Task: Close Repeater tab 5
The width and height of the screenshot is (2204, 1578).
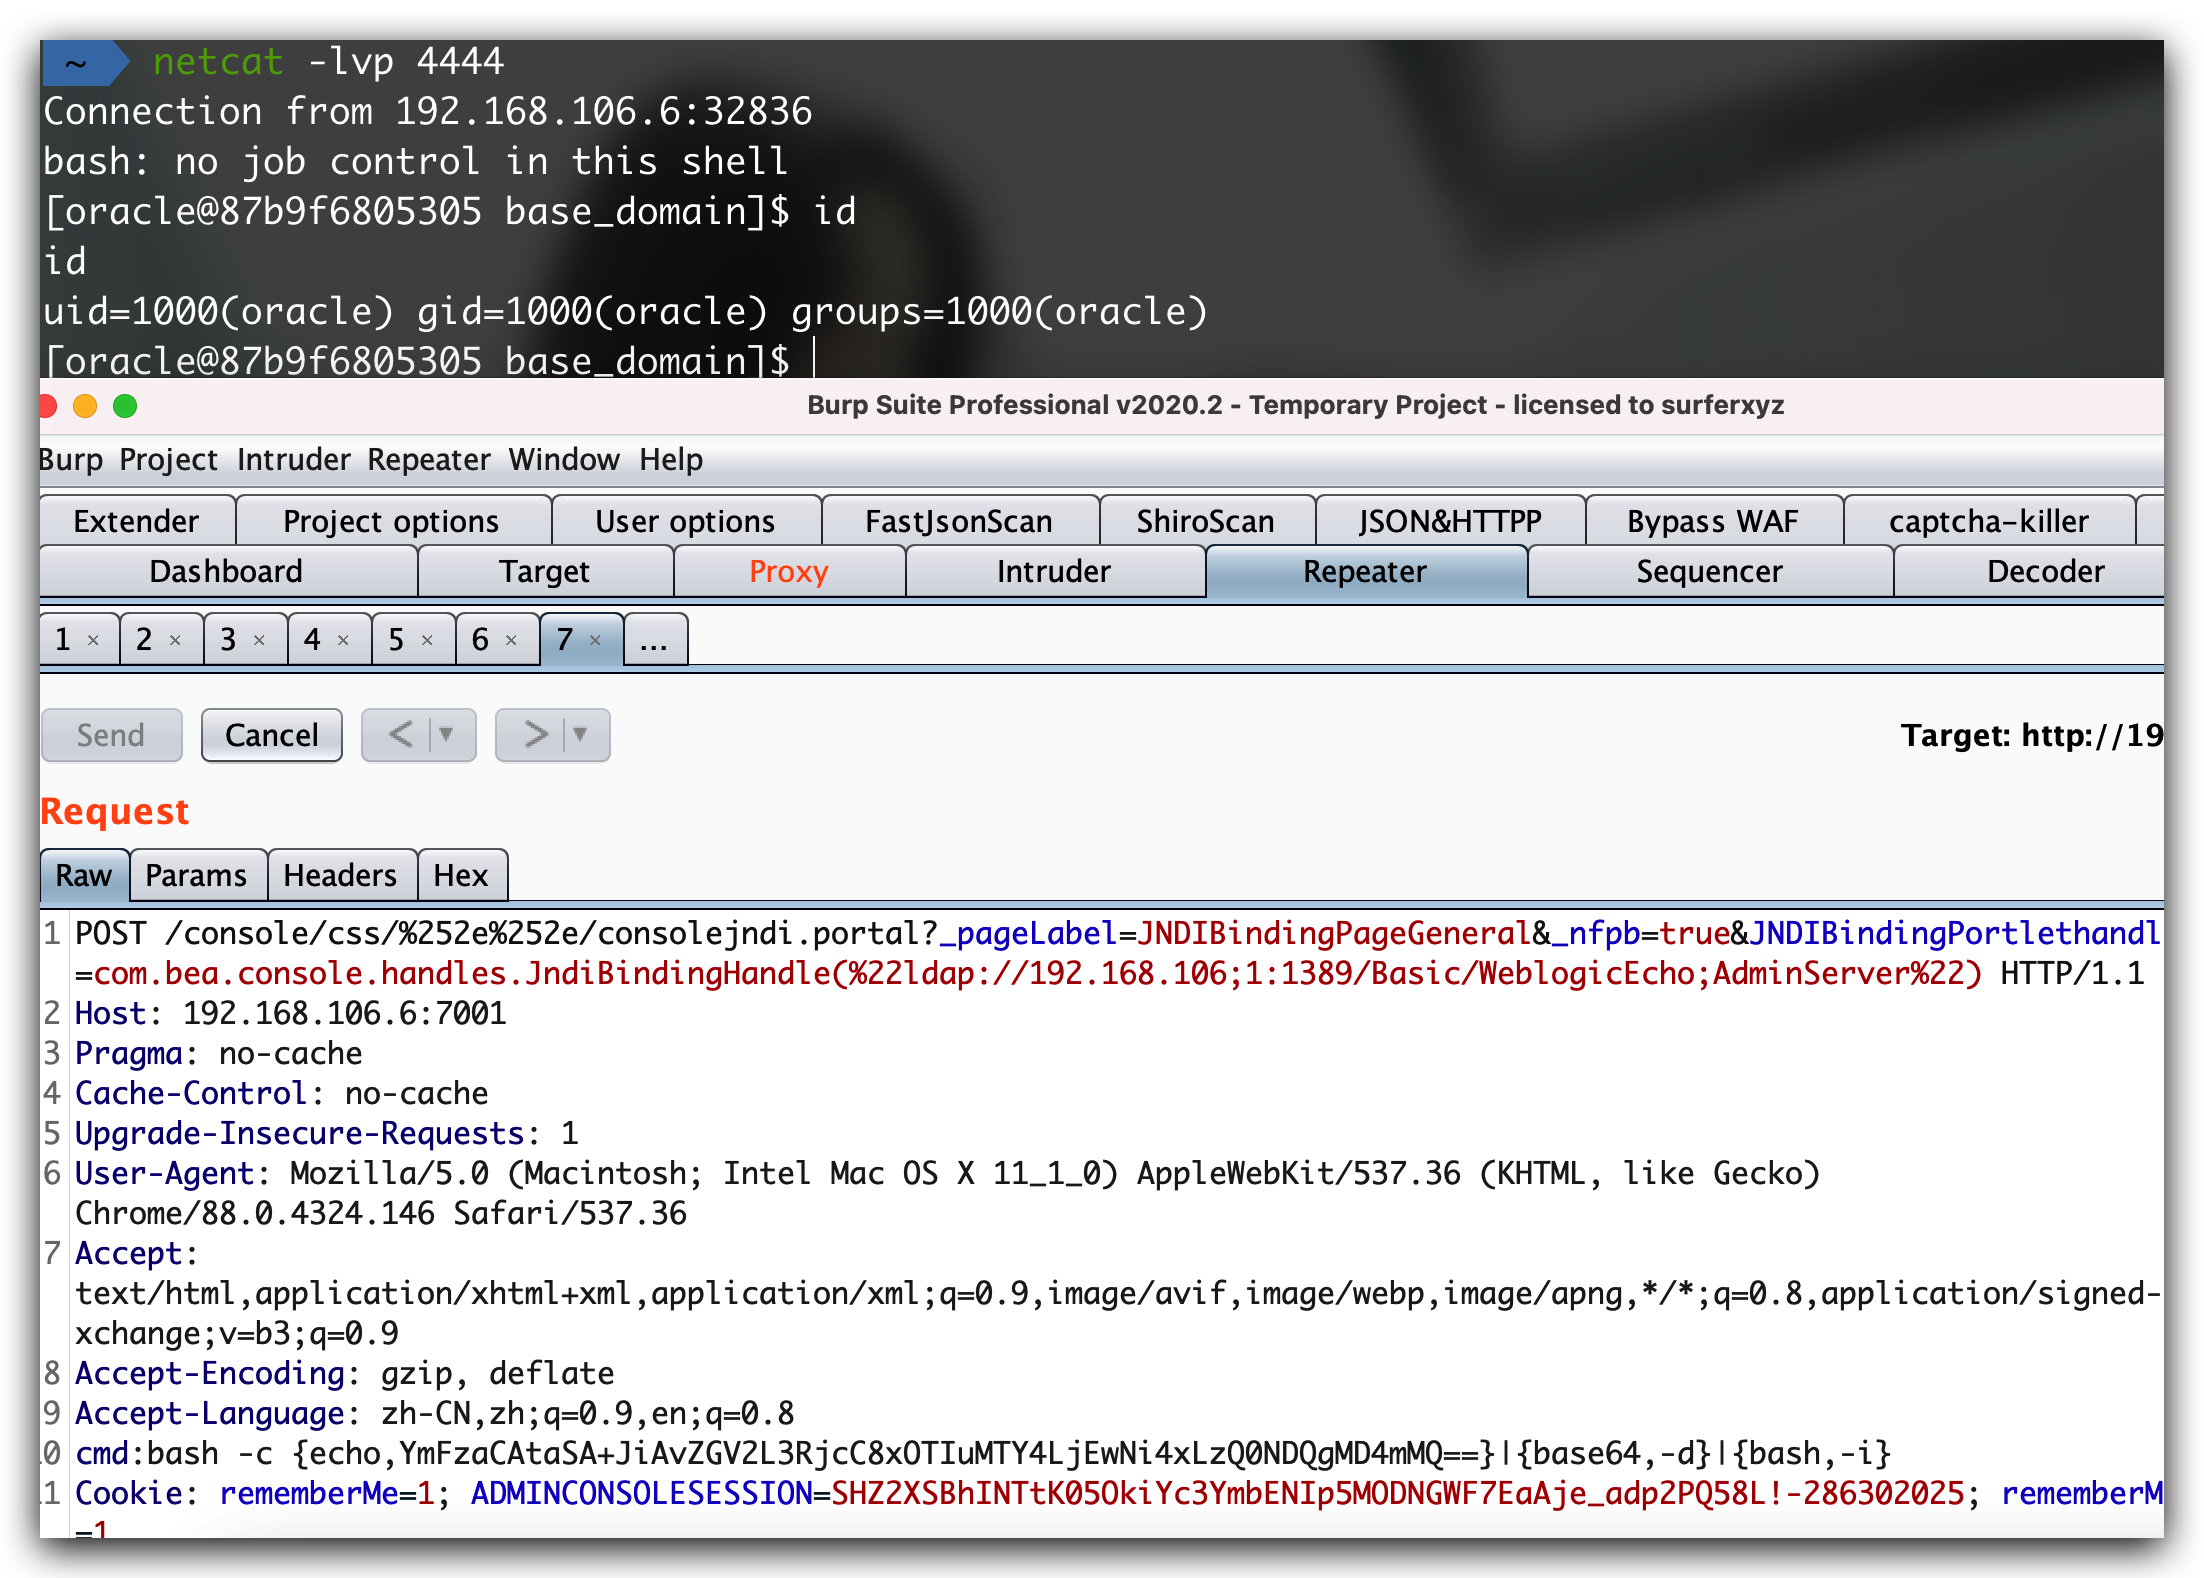Action: click(427, 640)
